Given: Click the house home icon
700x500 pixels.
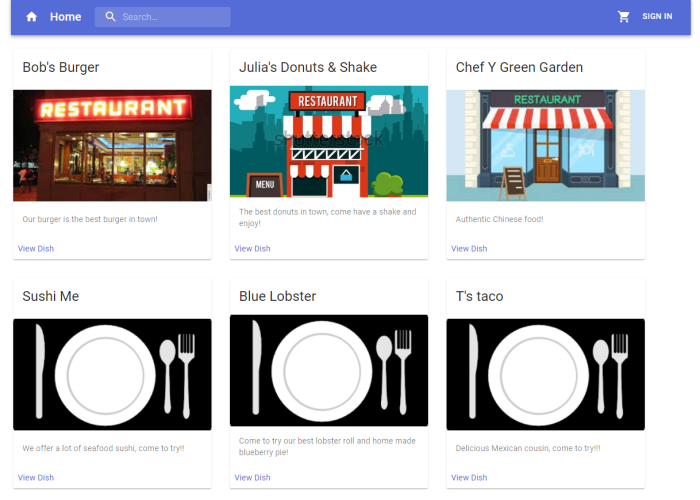Looking at the screenshot, I should pyautogui.click(x=31, y=17).
